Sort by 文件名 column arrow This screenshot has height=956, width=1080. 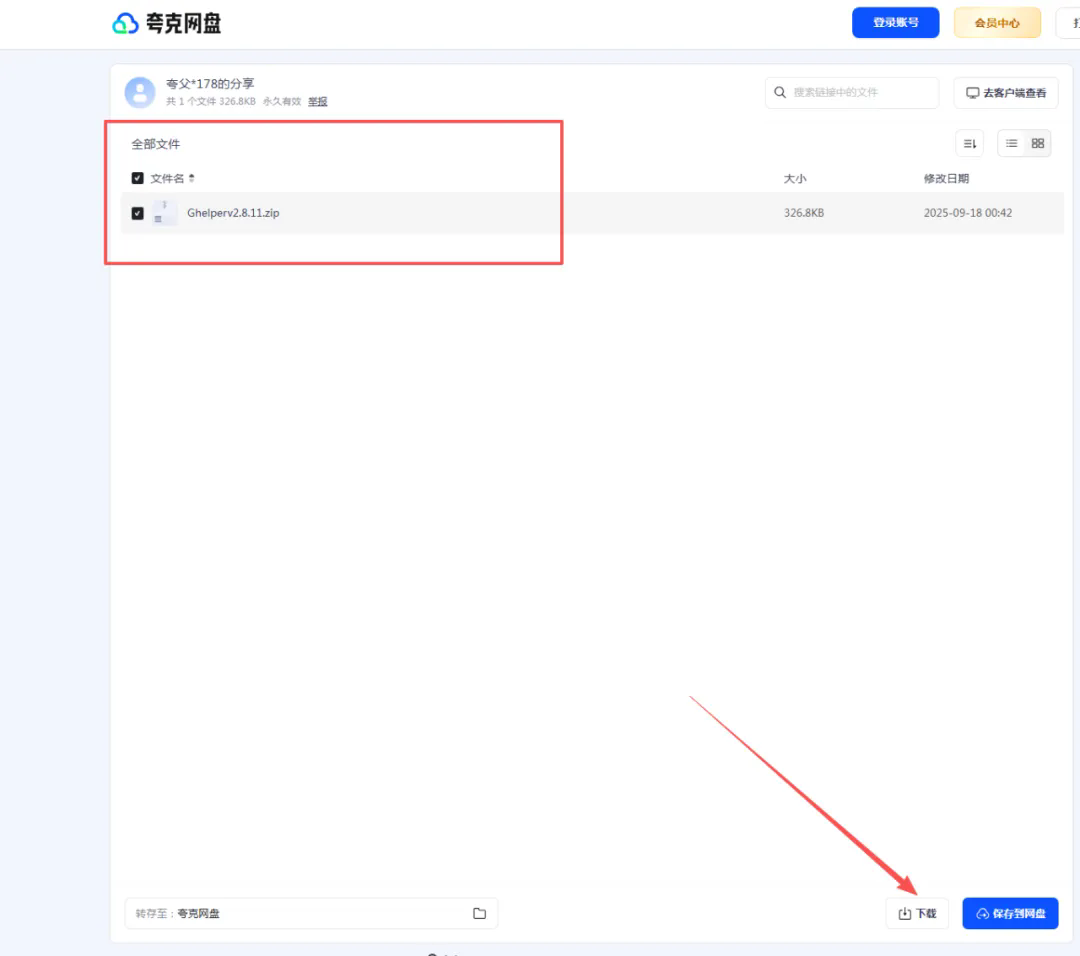click(x=191, y=178)
